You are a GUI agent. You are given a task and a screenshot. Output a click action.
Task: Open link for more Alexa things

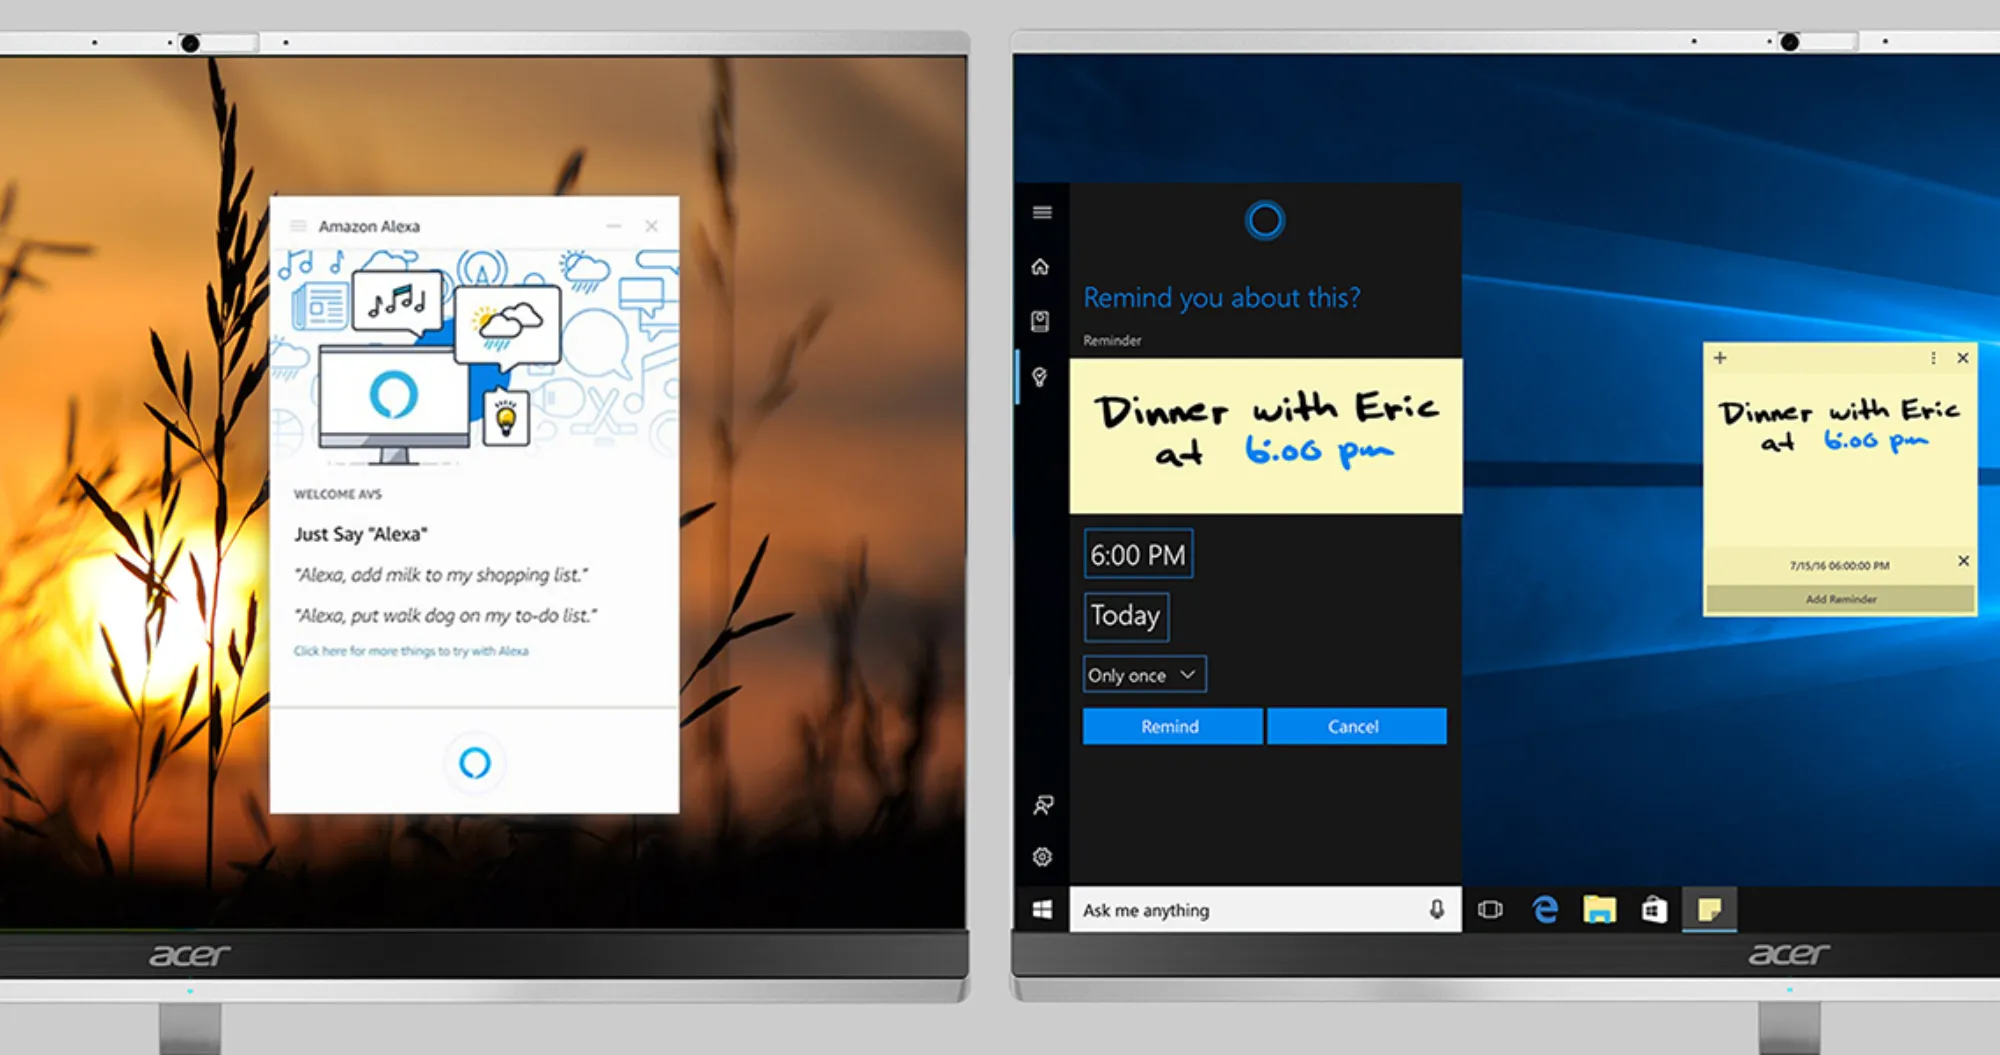click(411, 651)
